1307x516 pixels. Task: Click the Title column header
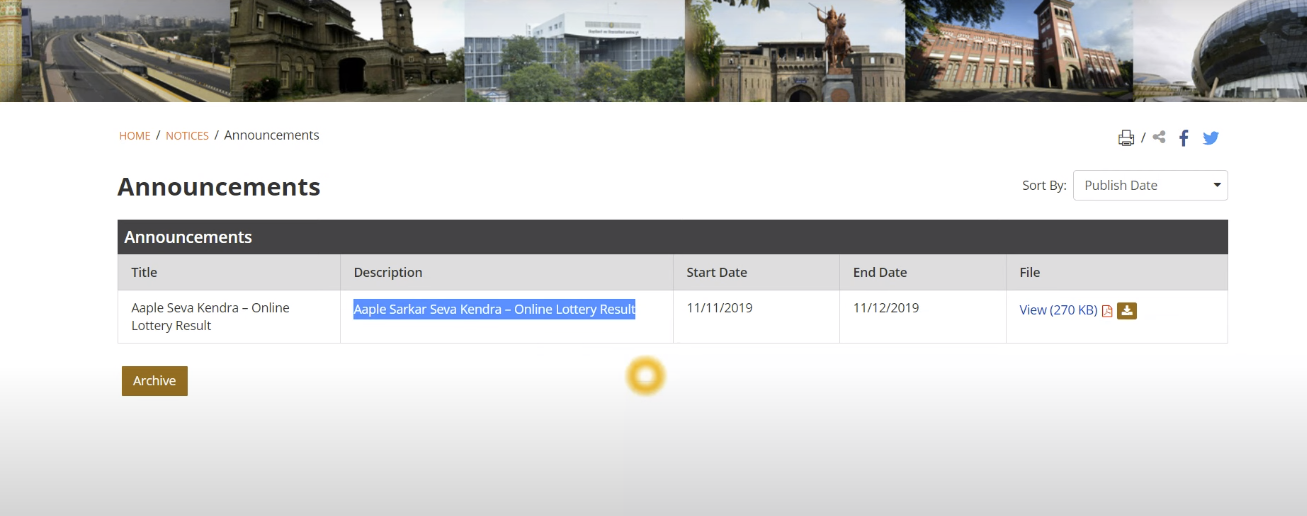tap(144, 272)
